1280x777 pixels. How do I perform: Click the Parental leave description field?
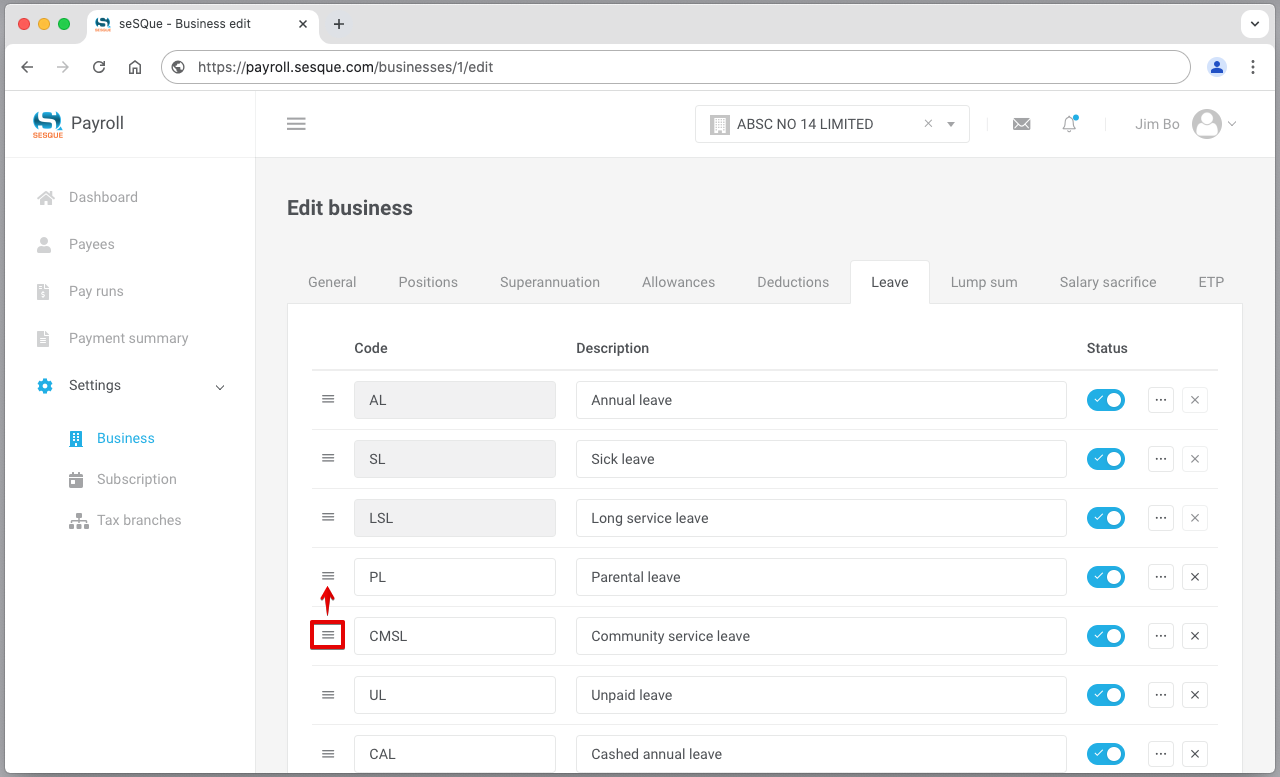pyautogui.click(x=820, y=577)
